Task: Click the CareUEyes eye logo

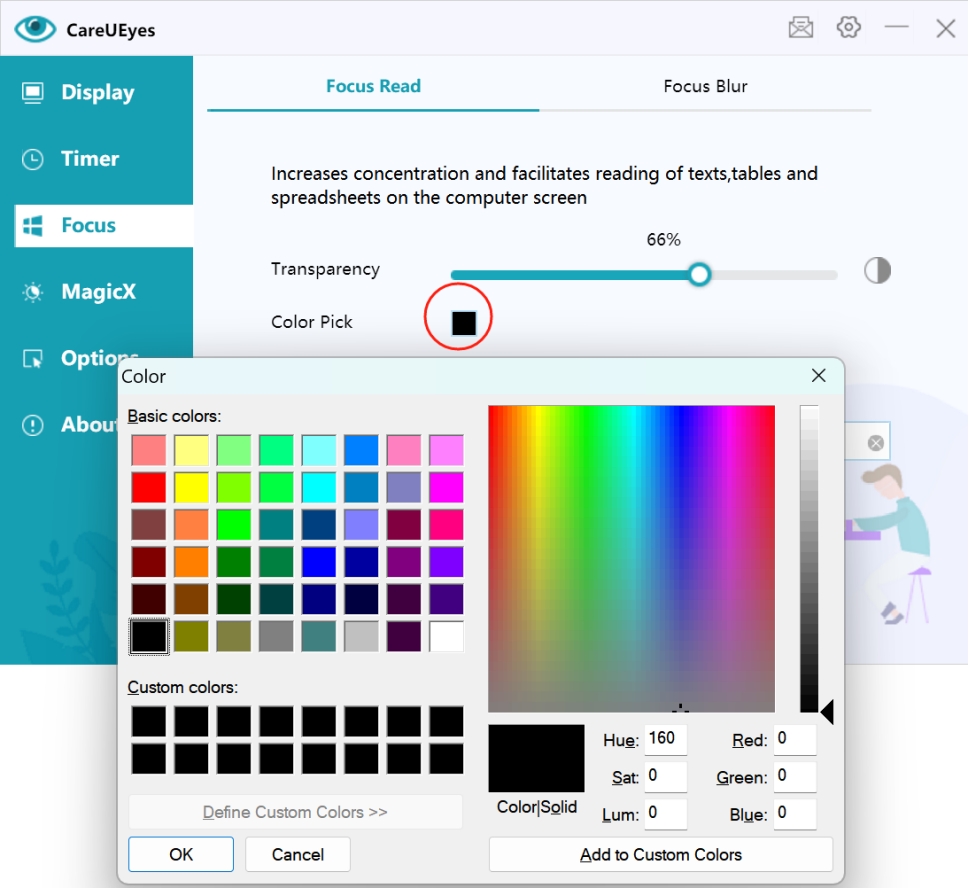Action: [35, 29]
